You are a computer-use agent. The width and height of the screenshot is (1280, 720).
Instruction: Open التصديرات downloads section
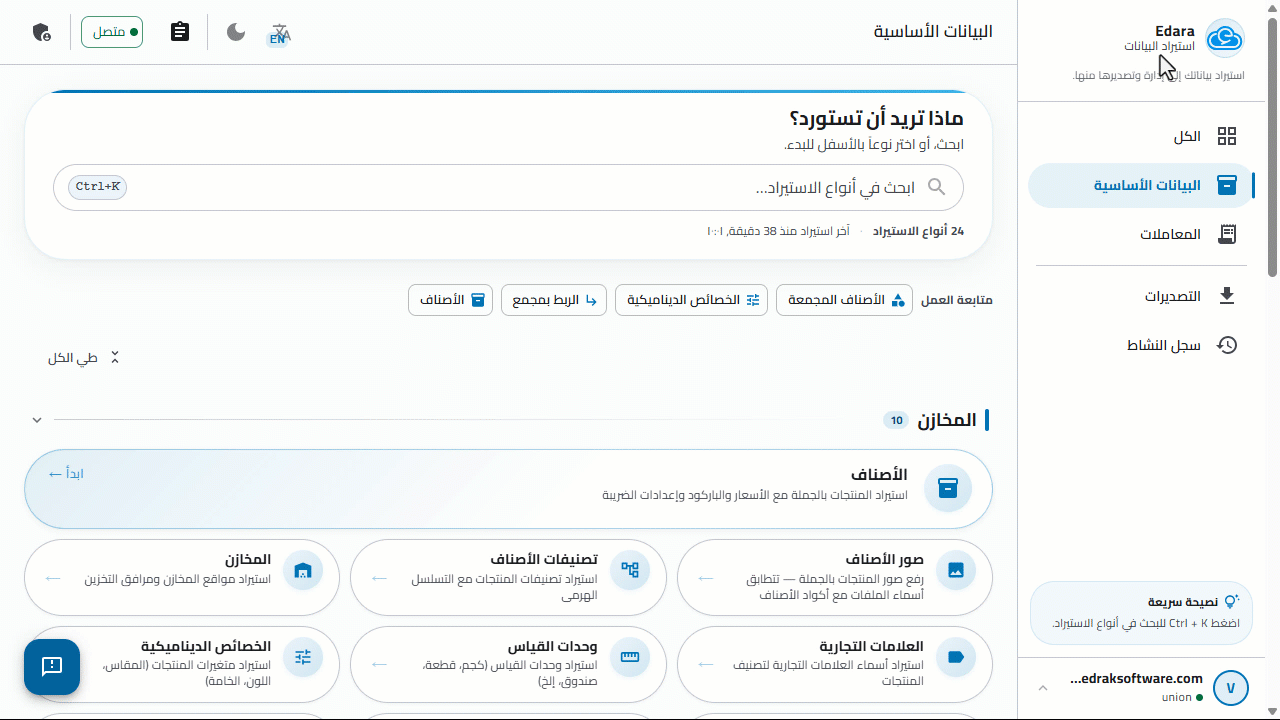pyautogui.click(x=1141, y=297)
